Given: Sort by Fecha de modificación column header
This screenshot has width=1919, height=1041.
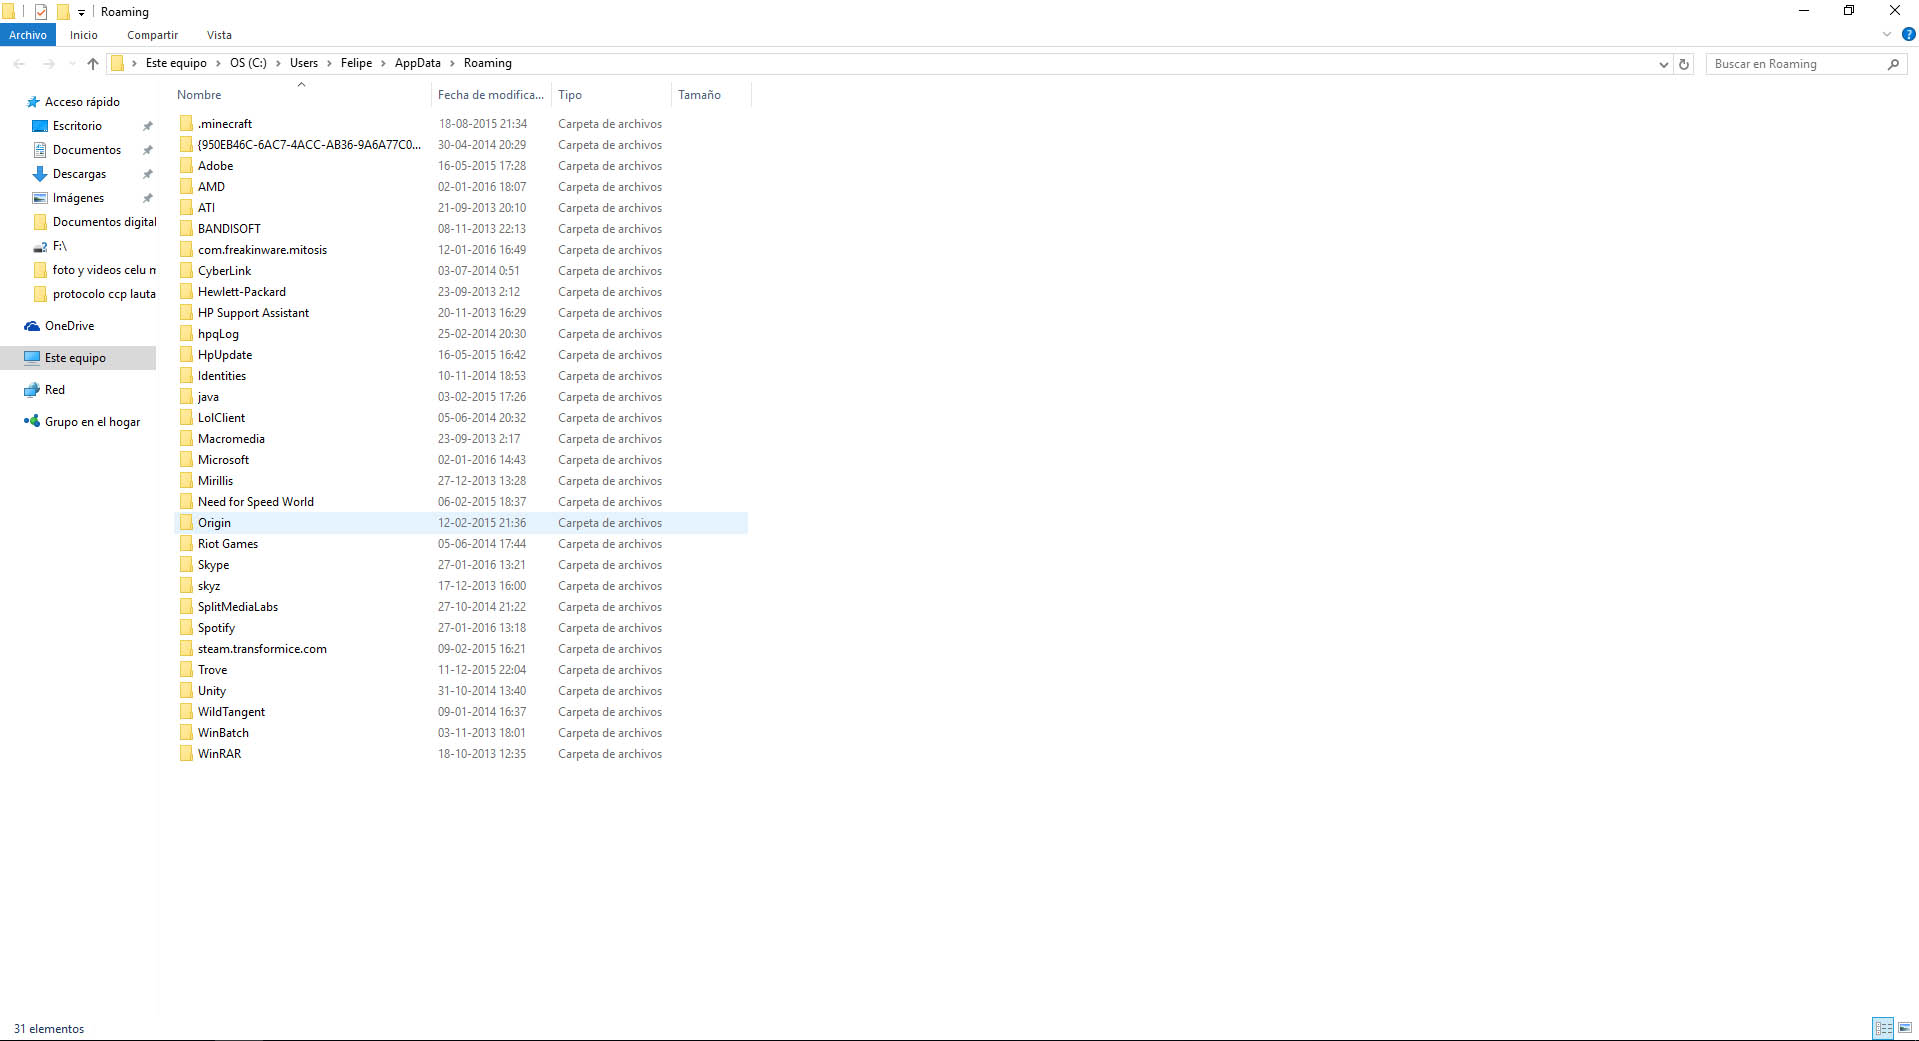Looking at the screenshot, I should pos(491,95).
